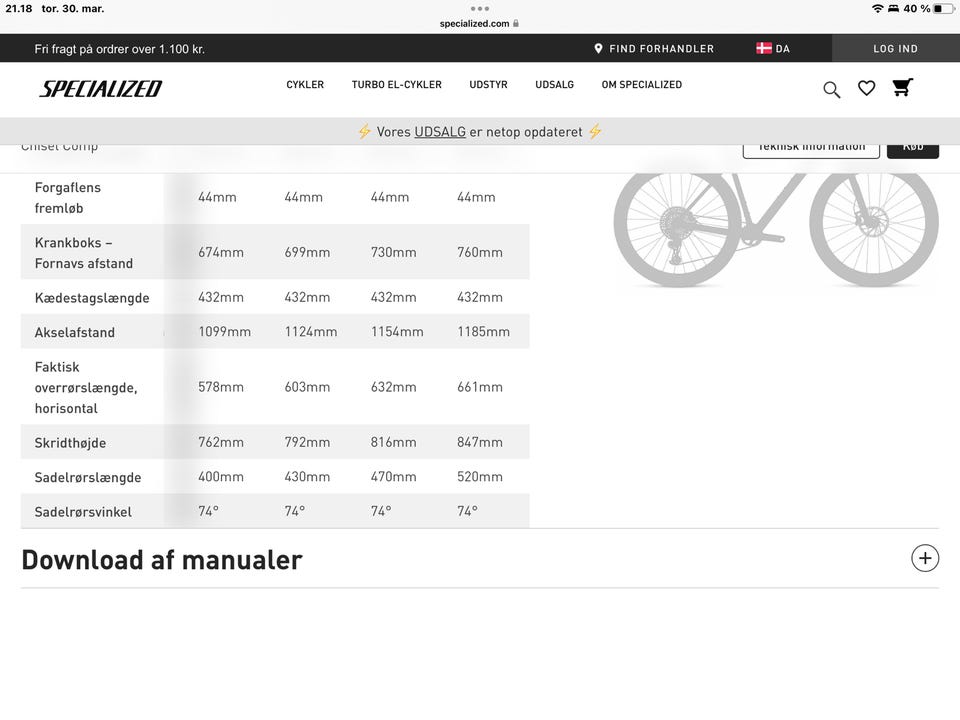This screenshot has width=960, height=720.
Task: Click the 816mm standover value
Action: pos(394,442)
